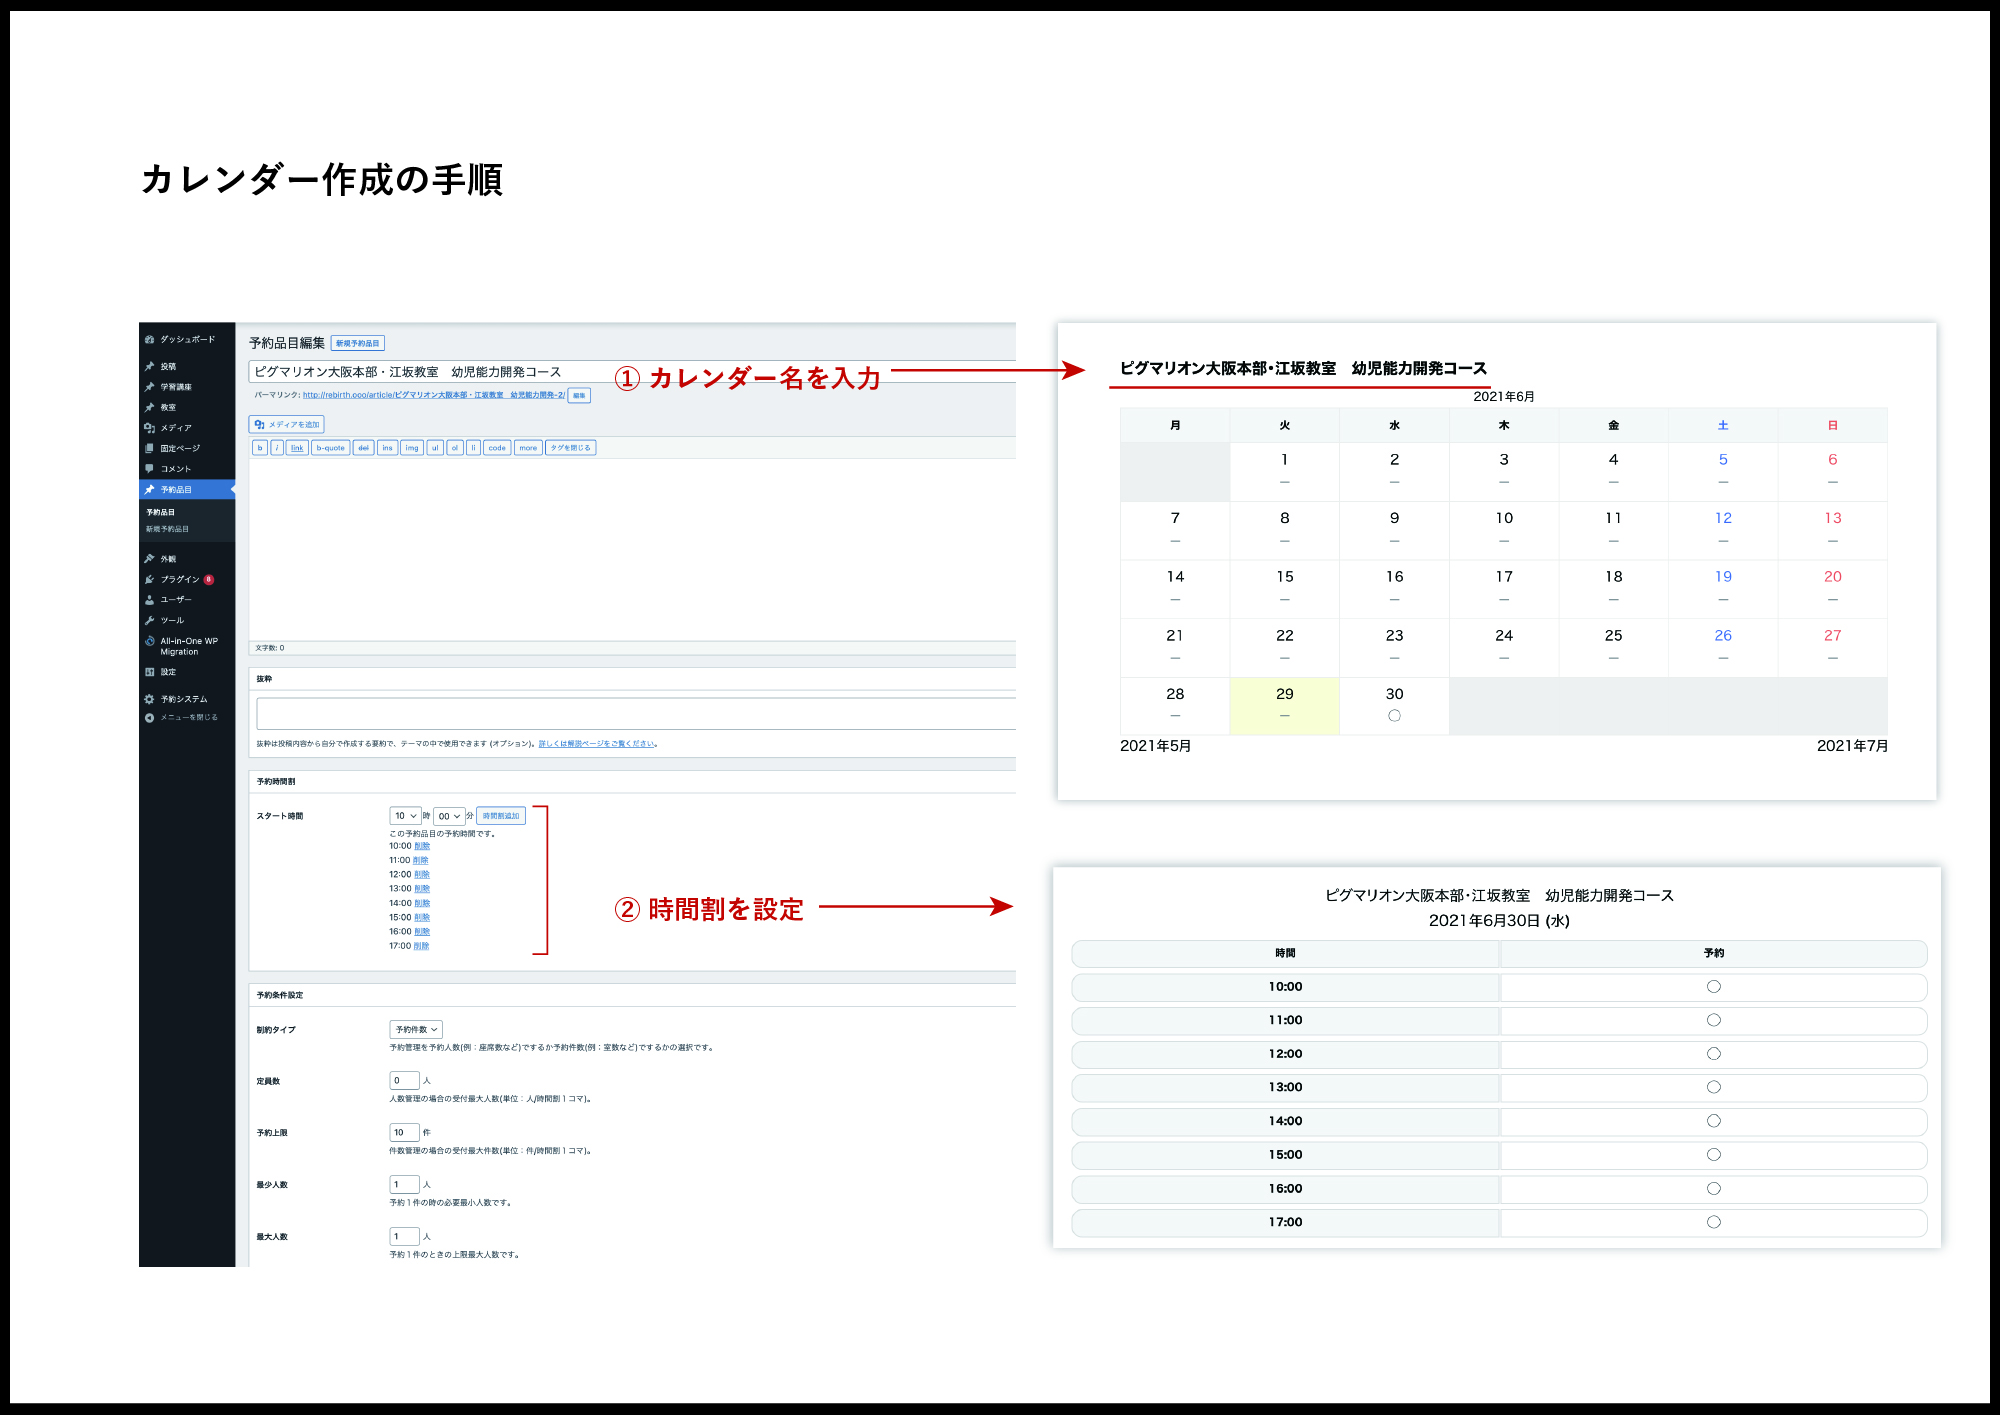The width and height of the screenshot is (2000, 1415).
Task: Click the 'img' quicktag button
Action: [x=412, y=448]
